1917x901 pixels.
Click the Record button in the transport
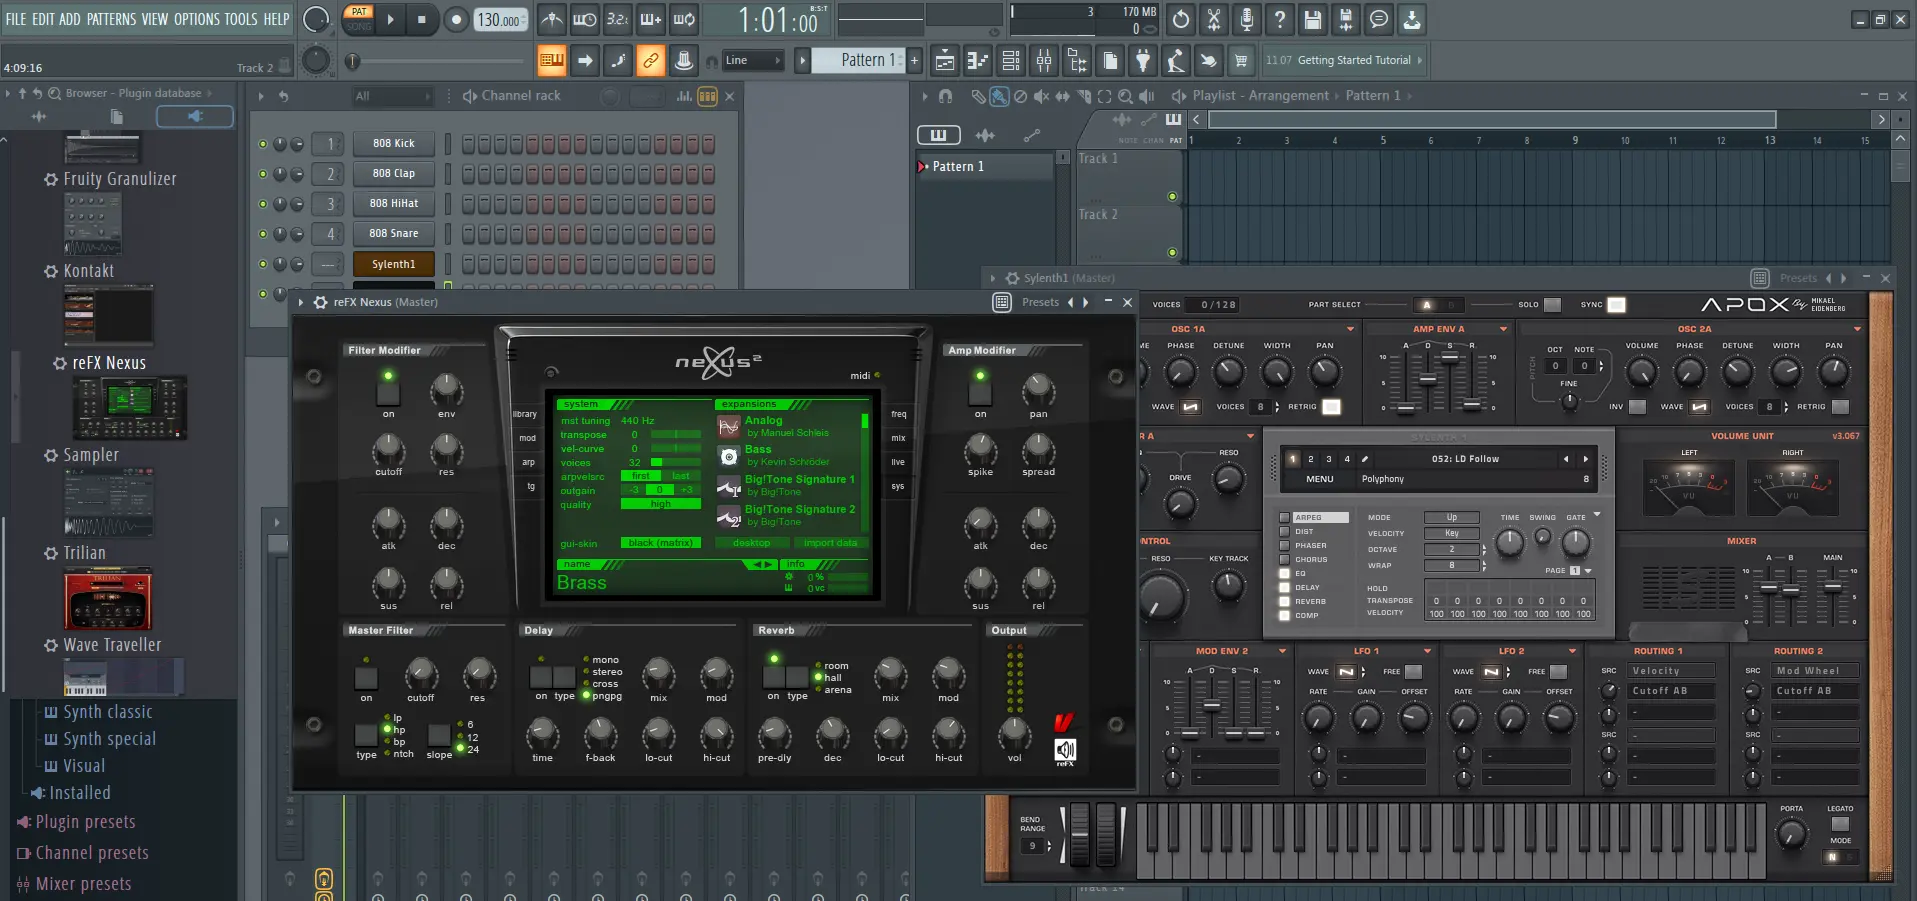click(x=456, y=20)
